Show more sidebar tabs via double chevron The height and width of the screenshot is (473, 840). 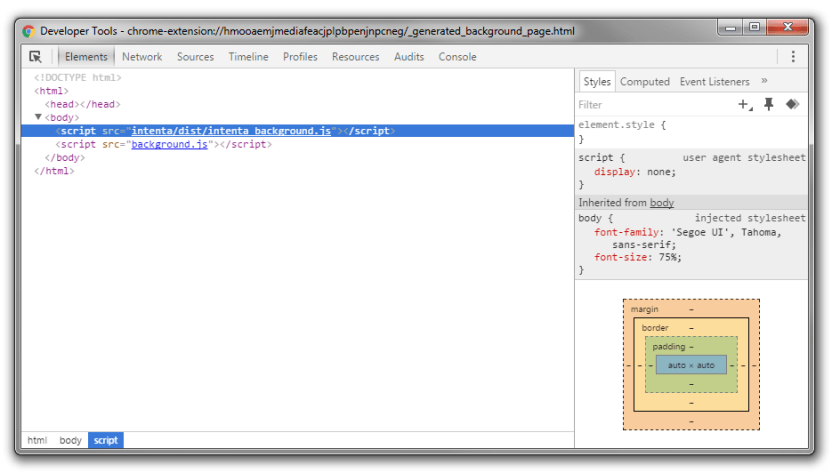click(764, 81)
